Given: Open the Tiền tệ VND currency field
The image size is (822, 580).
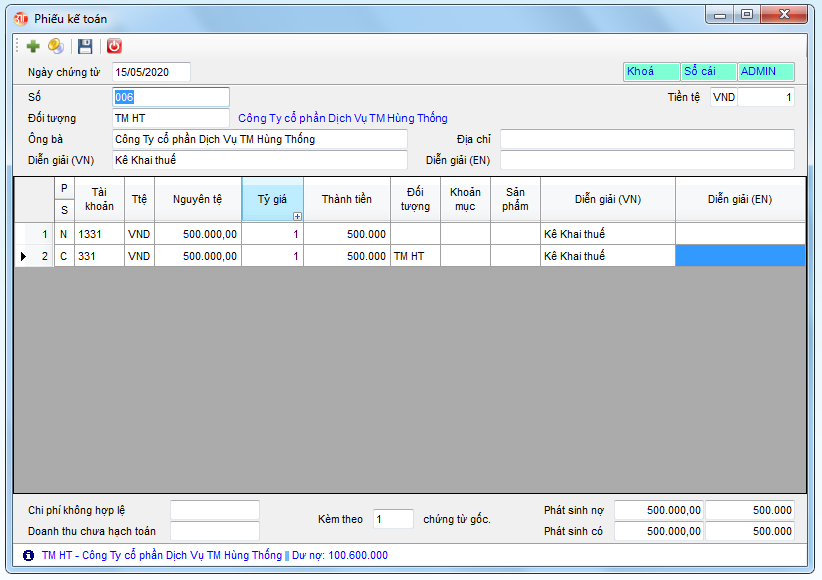Looking at the screenshot, I should tap(724, 97).
